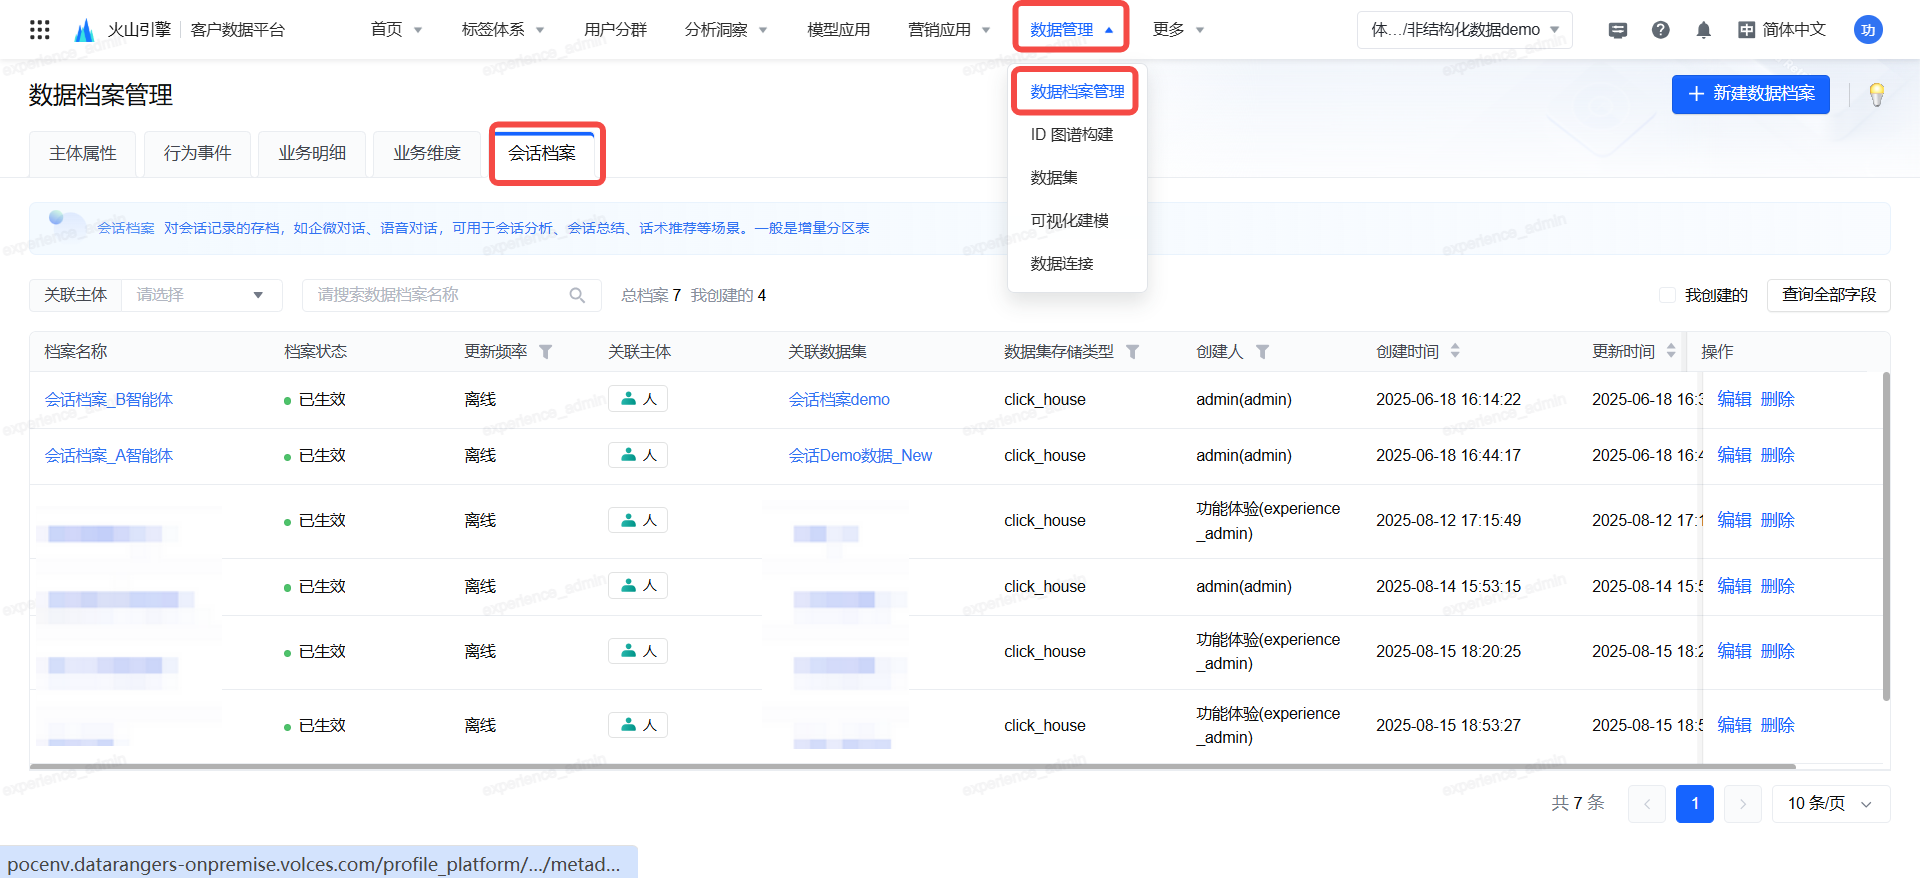This screenshot has width=1920, height=878.
Task: Click 查询全部字段 button
Action: tap(1828, 295)
